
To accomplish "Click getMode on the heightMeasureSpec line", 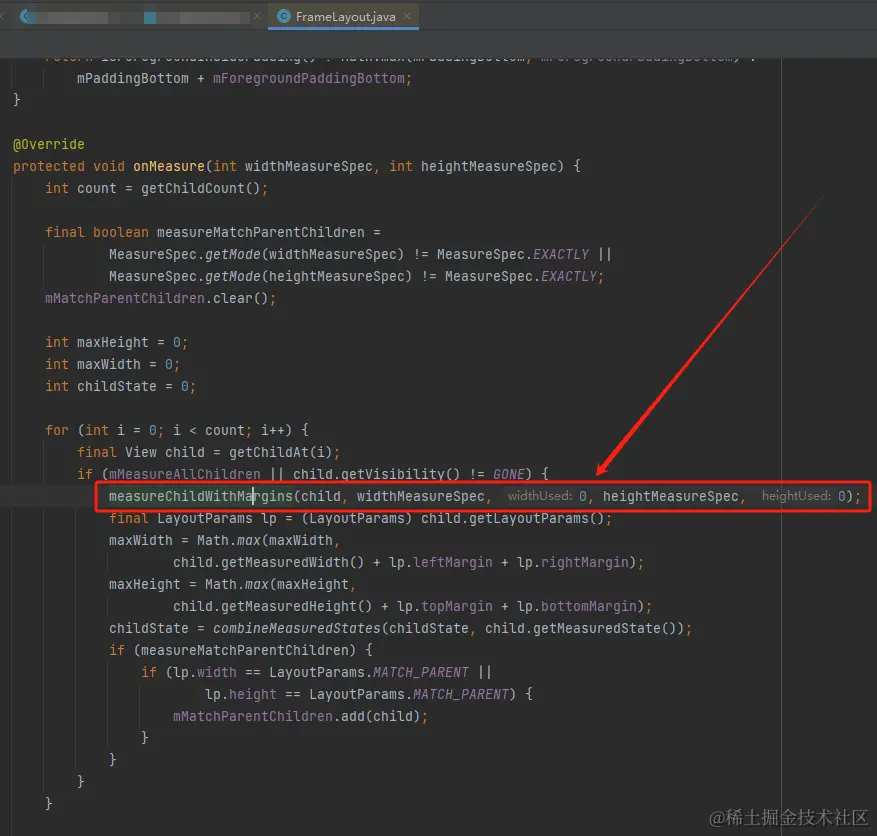I will click(x=233, y=276).
